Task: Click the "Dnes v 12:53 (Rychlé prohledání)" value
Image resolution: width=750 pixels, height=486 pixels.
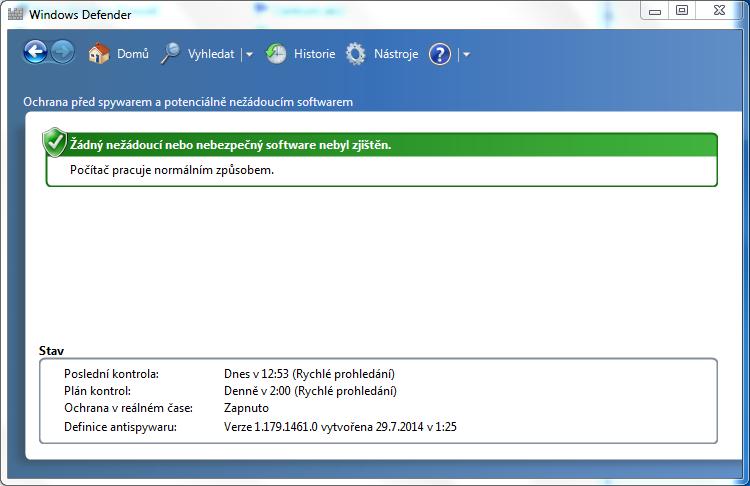Action: [309, 374]
